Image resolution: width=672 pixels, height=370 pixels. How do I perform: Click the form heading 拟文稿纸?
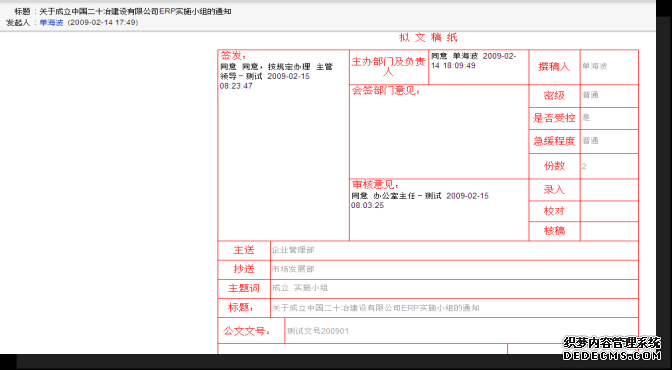(x=429, y=38)
